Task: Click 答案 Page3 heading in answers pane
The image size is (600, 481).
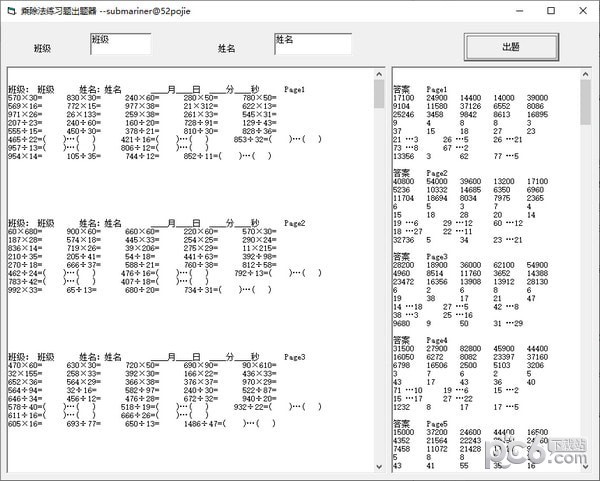Action: click(x=420, y=256)
